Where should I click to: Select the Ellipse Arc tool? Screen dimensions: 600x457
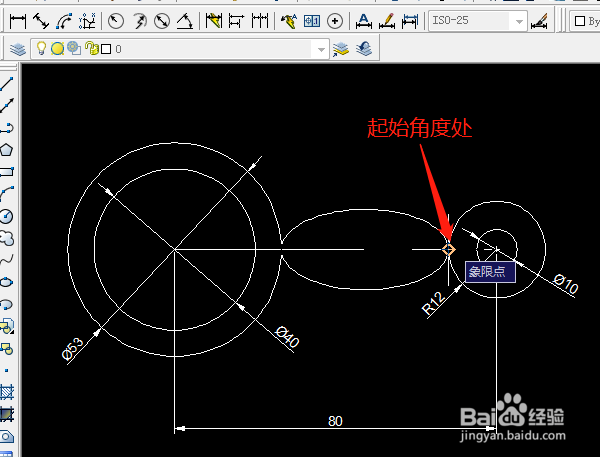click(7, 304)
